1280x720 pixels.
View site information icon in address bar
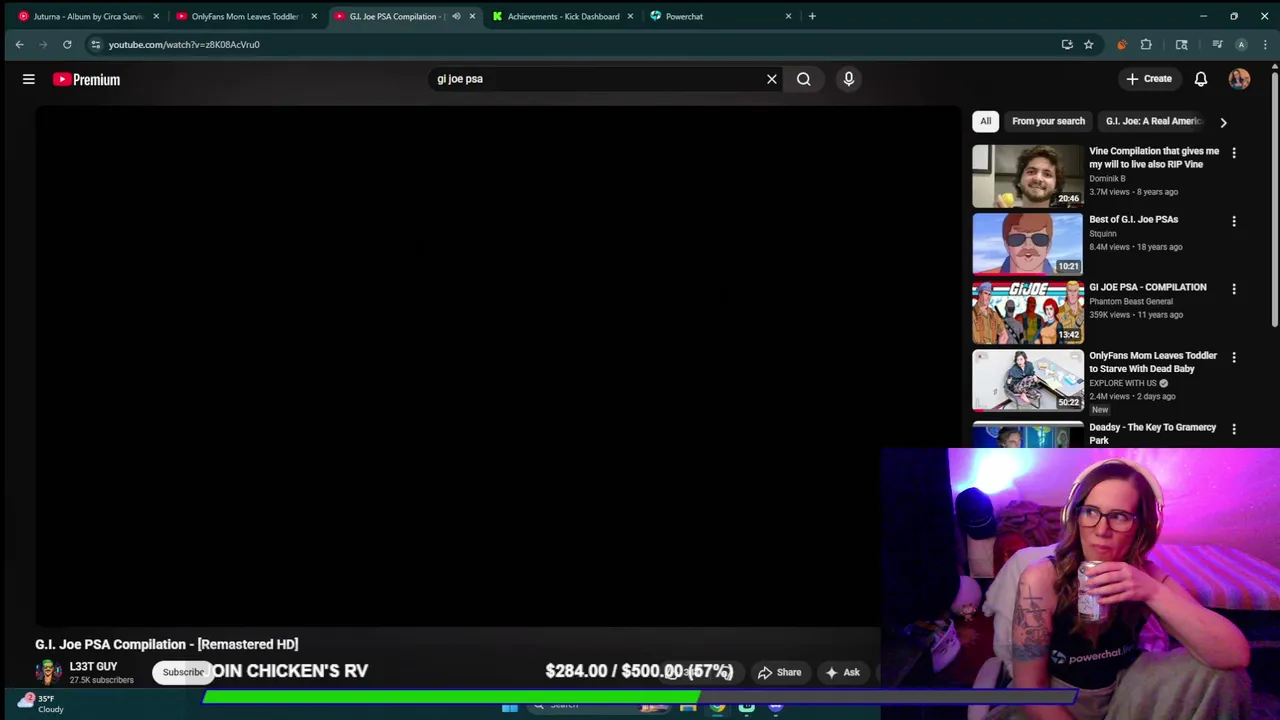(x=95, y=44)
